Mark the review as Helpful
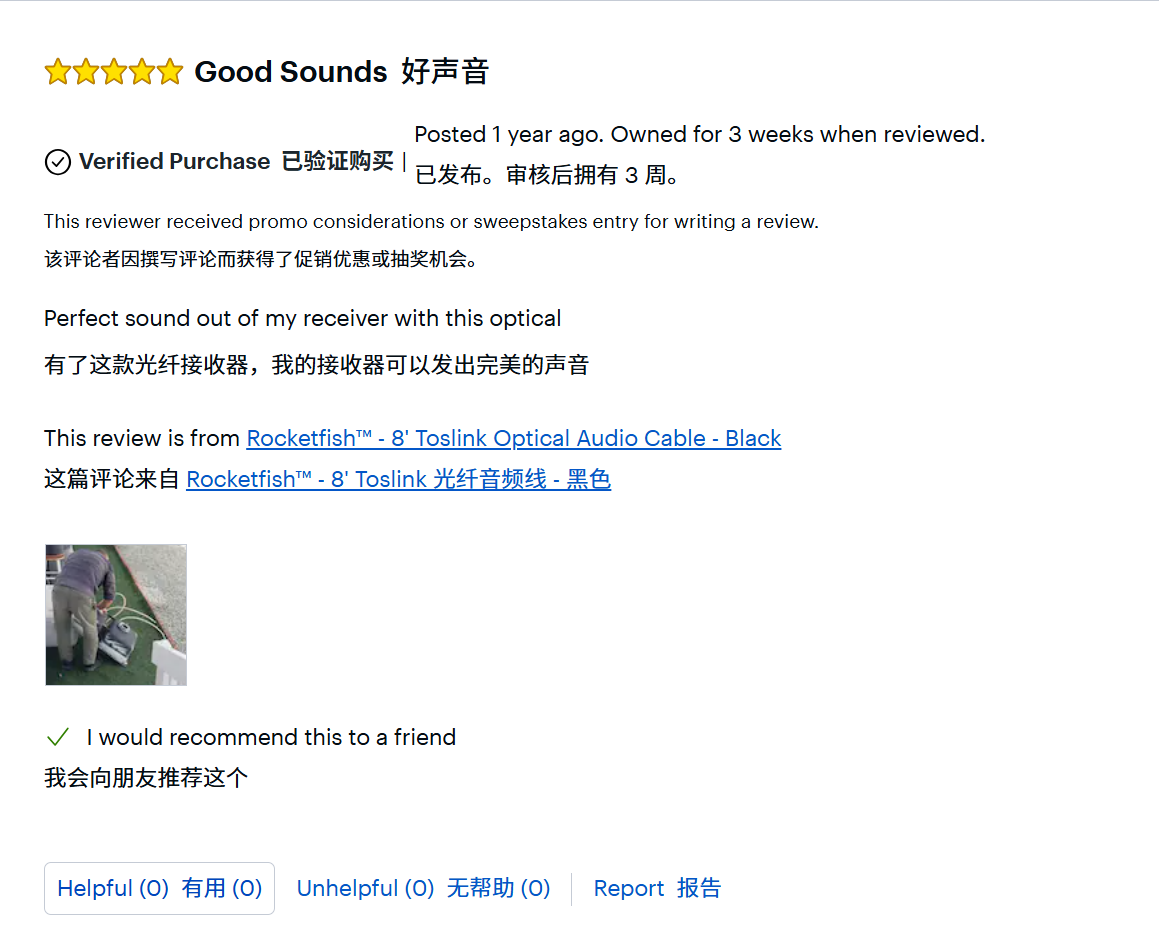This screenshot has width=1159, height=943. coord(159,888)
